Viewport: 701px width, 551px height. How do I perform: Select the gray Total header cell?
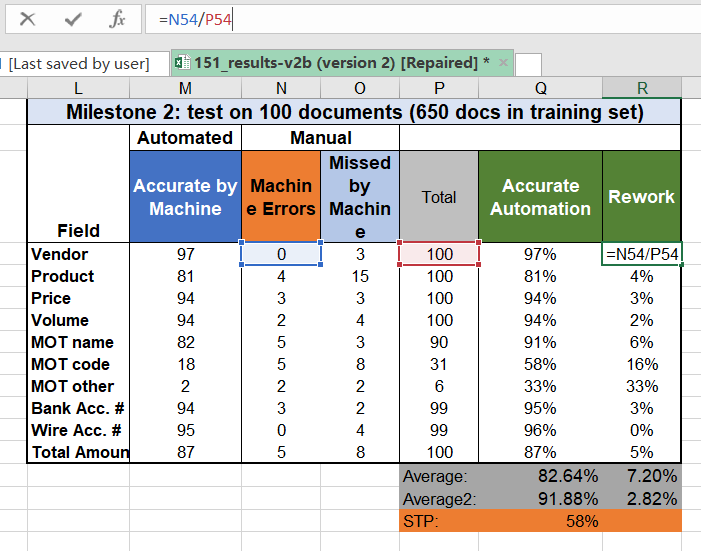[439, 197]
